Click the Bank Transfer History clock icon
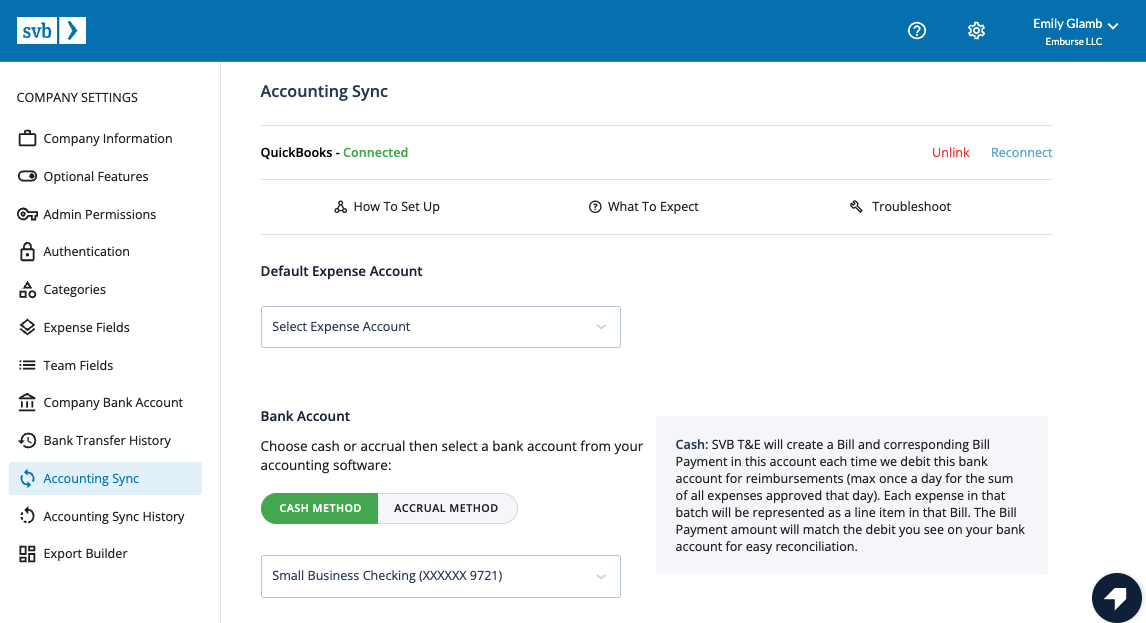Image resolution: width=1146 pixels, height=623 pixels. coord(27,440)
